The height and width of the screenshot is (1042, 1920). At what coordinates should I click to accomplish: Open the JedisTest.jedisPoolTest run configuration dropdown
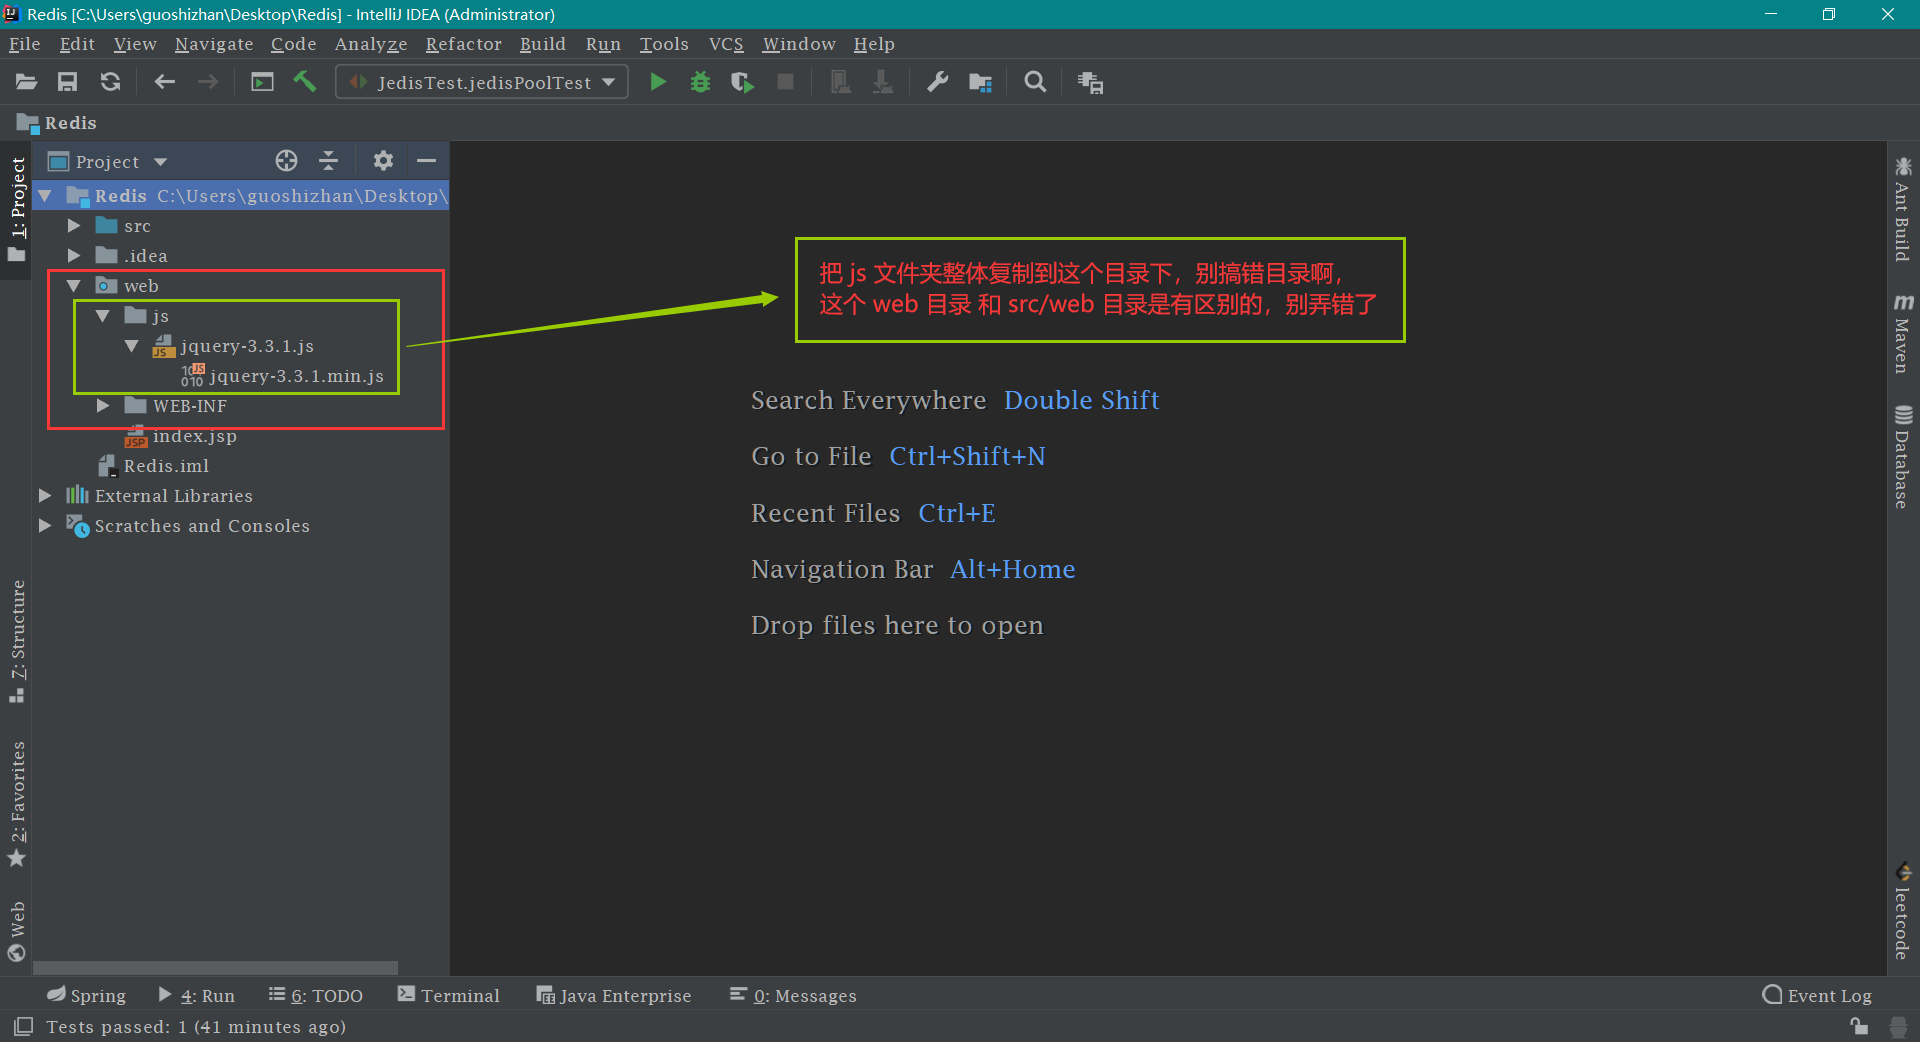point(482,82)
